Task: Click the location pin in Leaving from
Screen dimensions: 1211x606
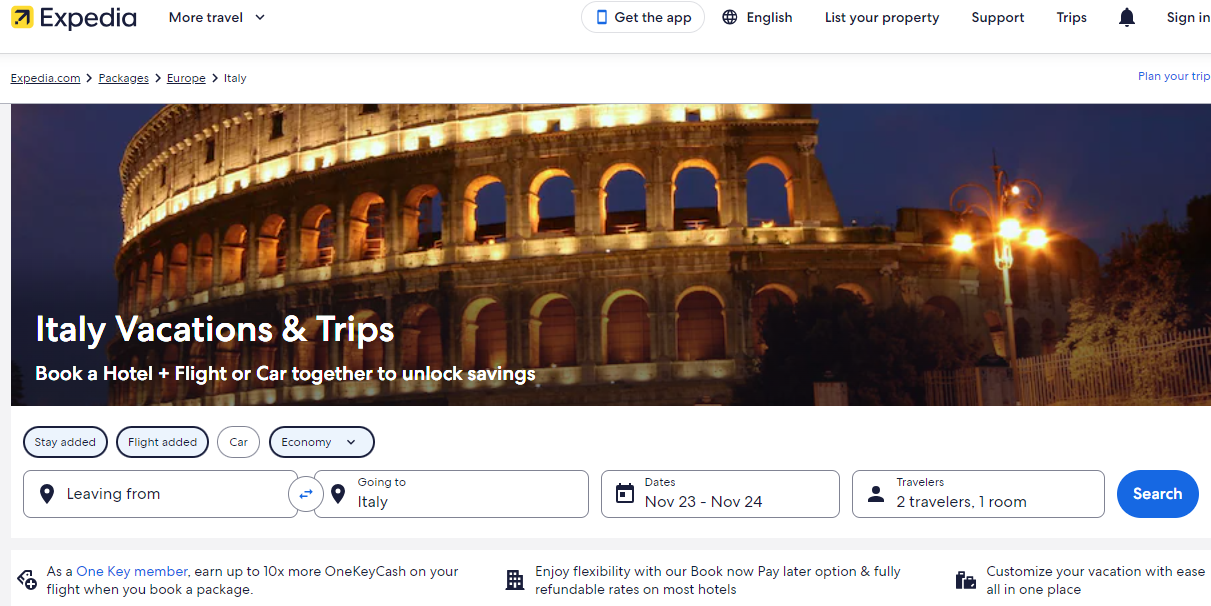Action: click(x=47, y=494)
